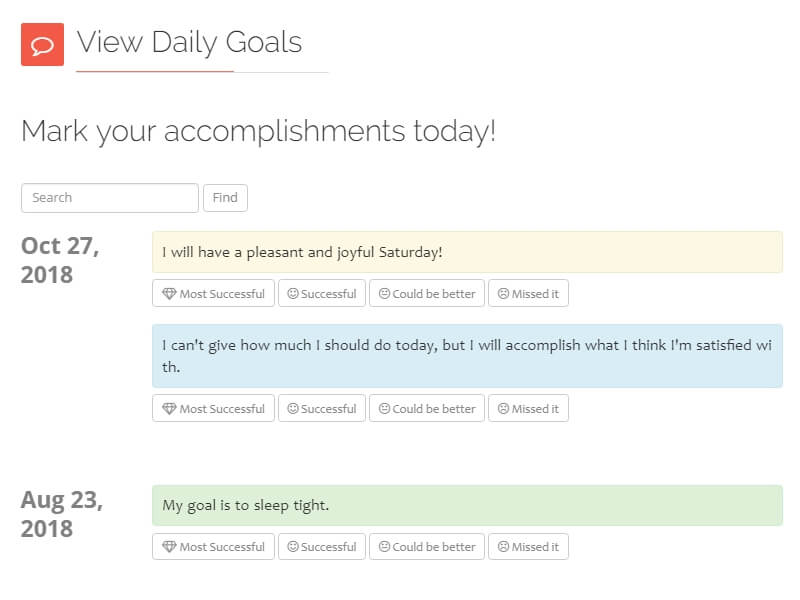Select Could be better for 'satisfied with' goal
800x600 pixels.
click(427, 408)
